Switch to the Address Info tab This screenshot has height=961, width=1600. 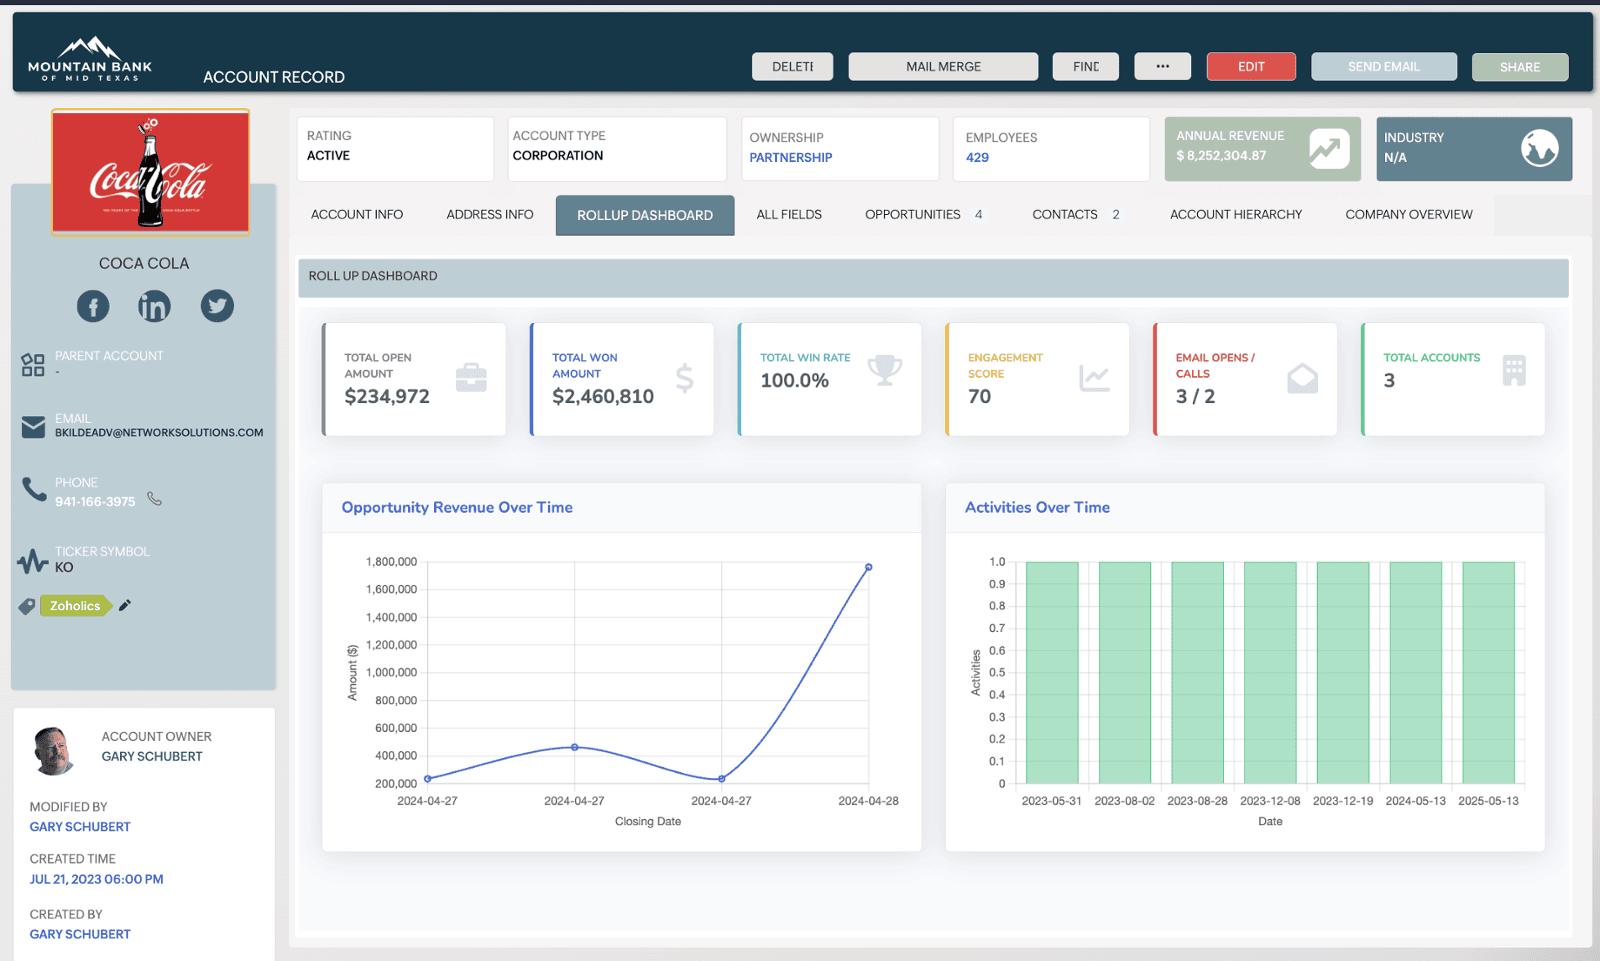[490, 214]
